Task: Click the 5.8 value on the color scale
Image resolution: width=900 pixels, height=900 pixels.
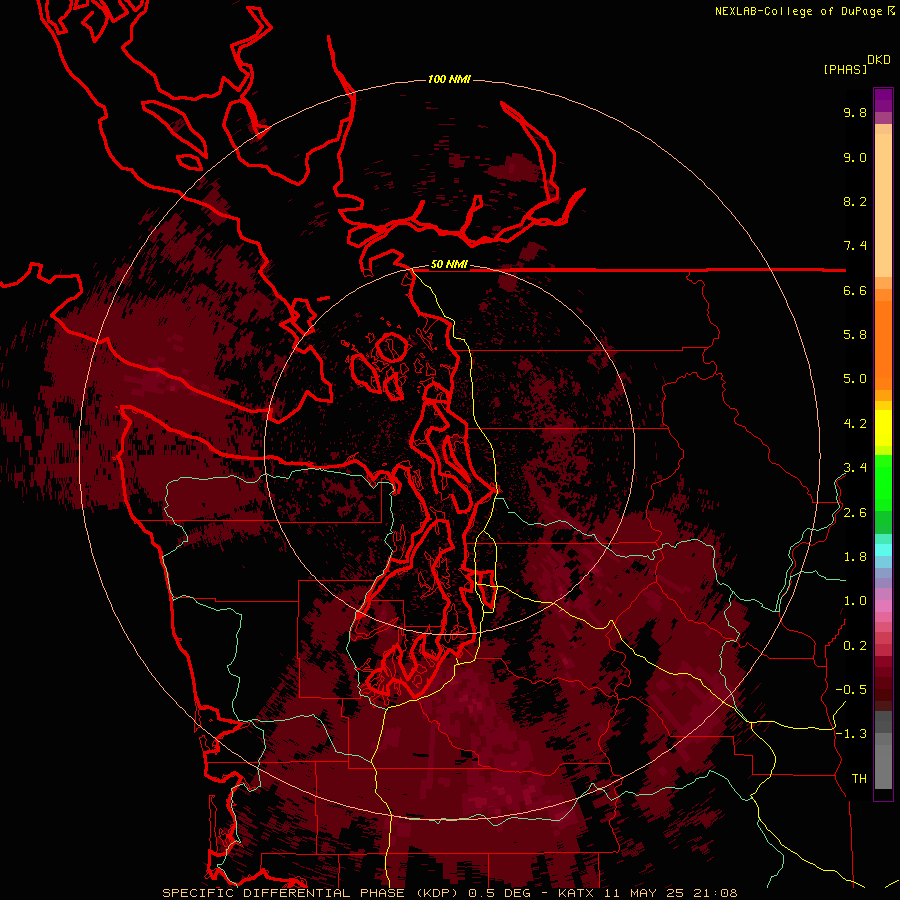Action: 855,335
